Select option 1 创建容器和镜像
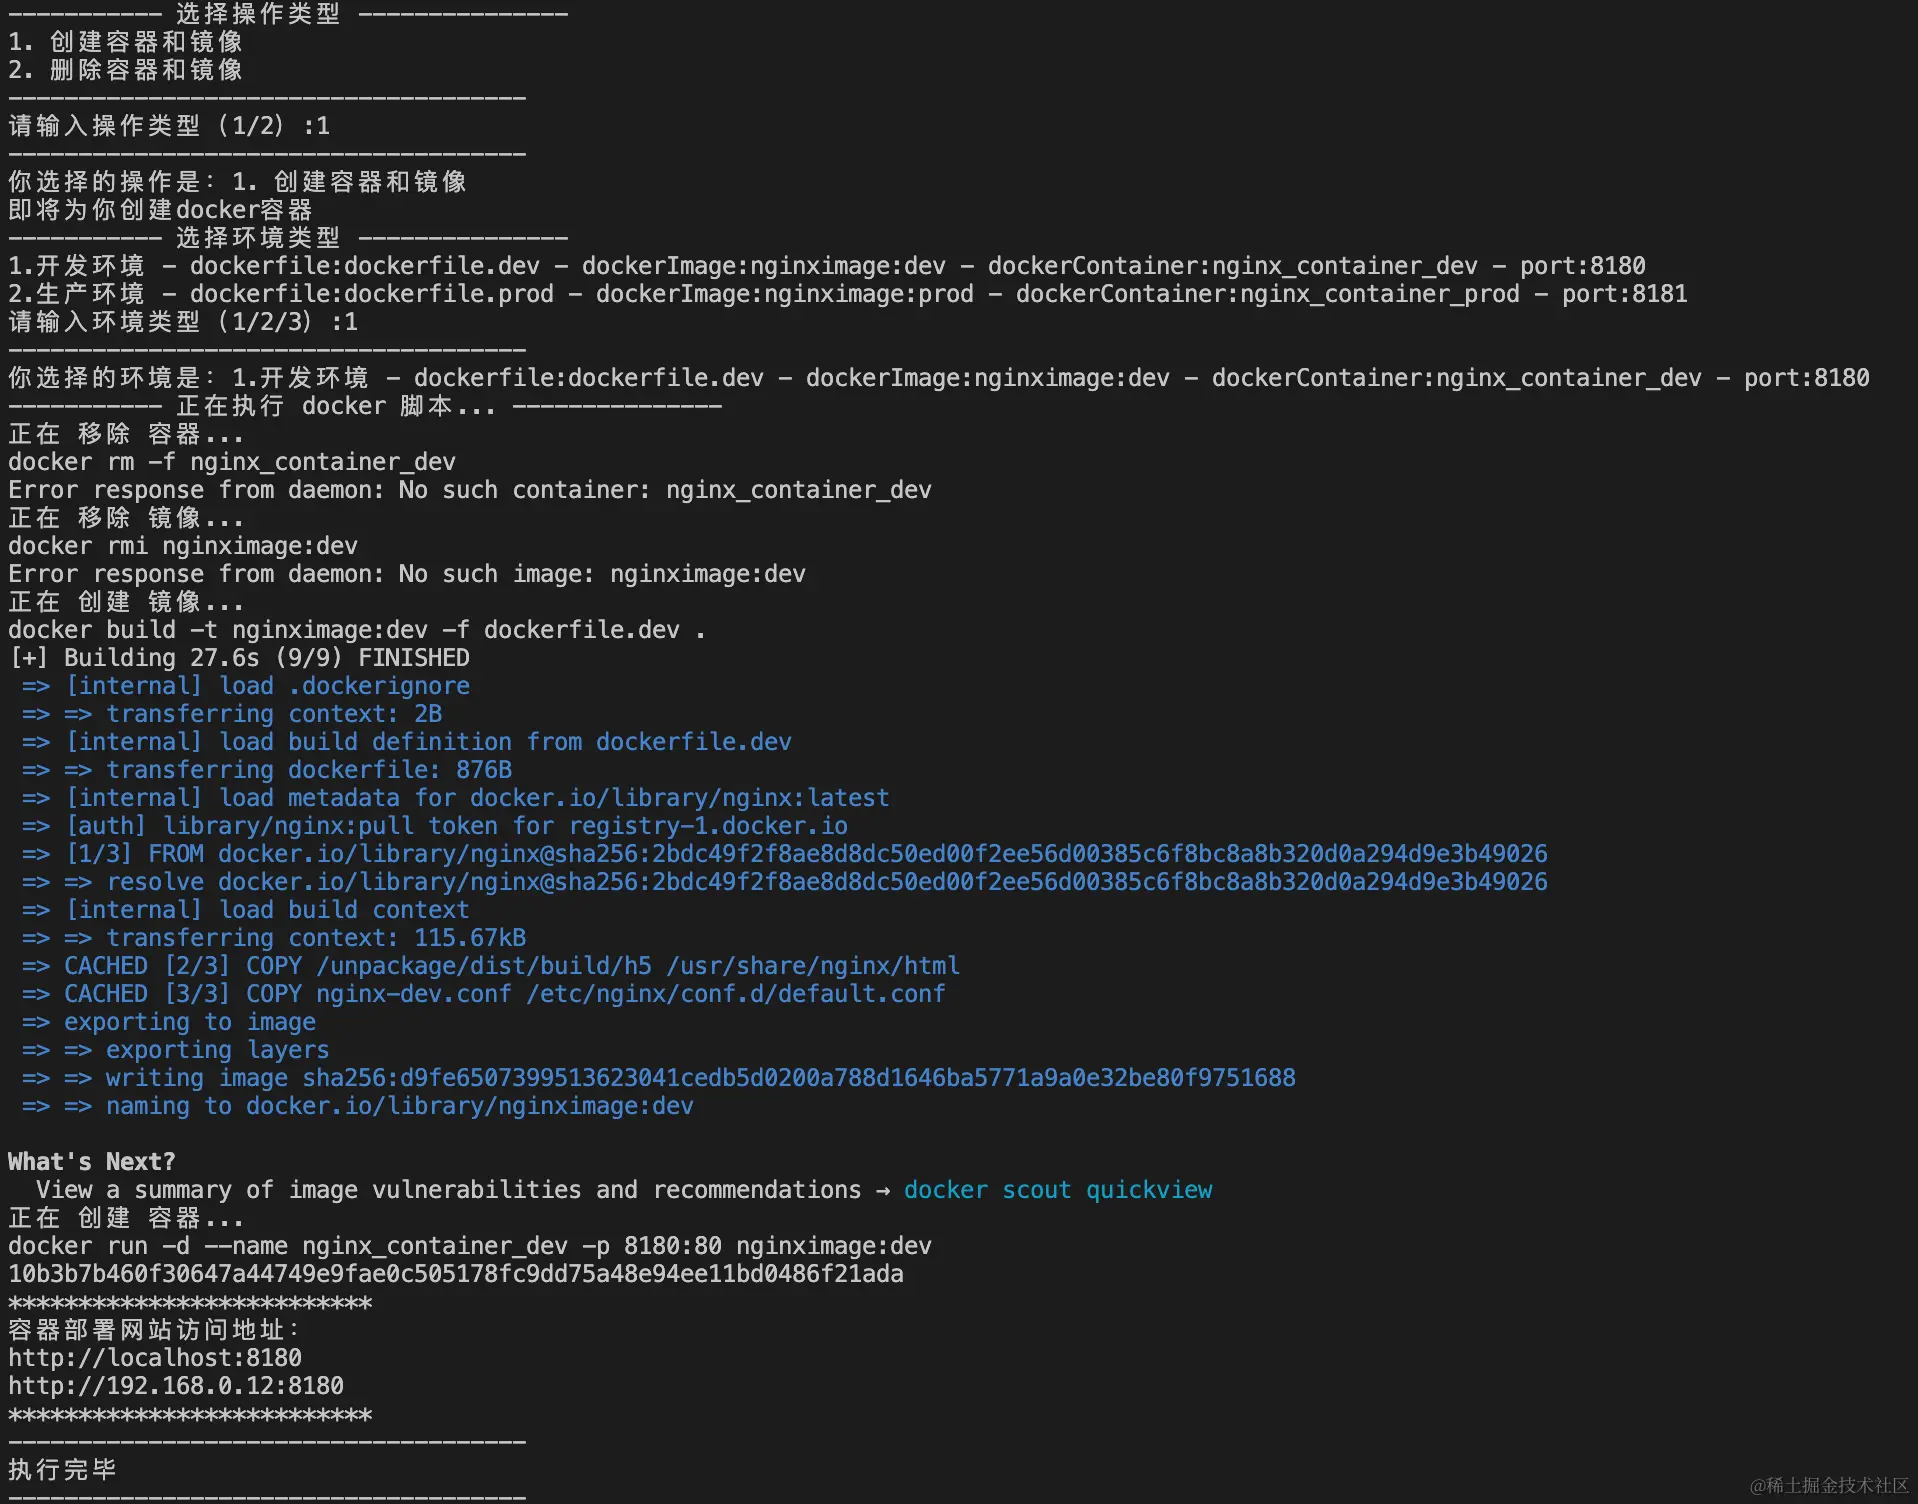The height and width of the screenshot is (1504, 1918). (x=124, y=42)
